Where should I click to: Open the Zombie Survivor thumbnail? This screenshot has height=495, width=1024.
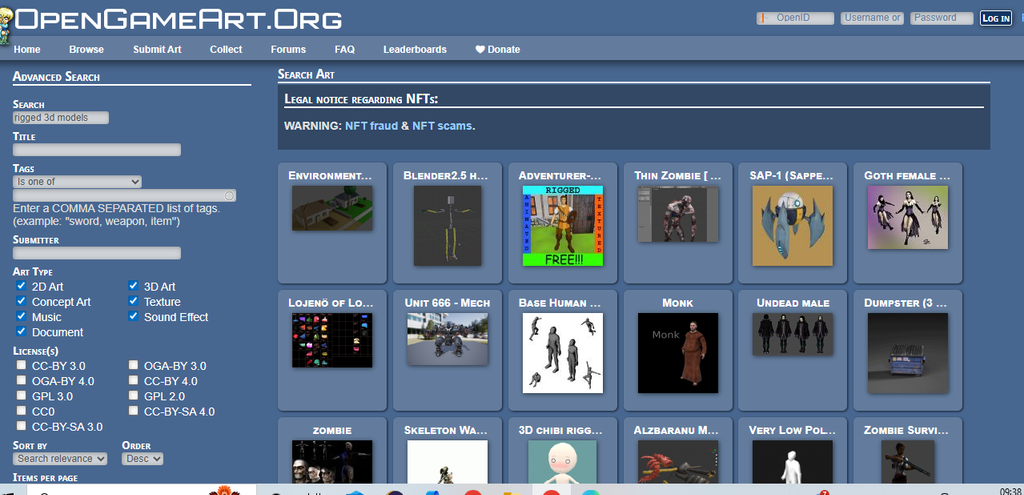[x=908, y=462]
